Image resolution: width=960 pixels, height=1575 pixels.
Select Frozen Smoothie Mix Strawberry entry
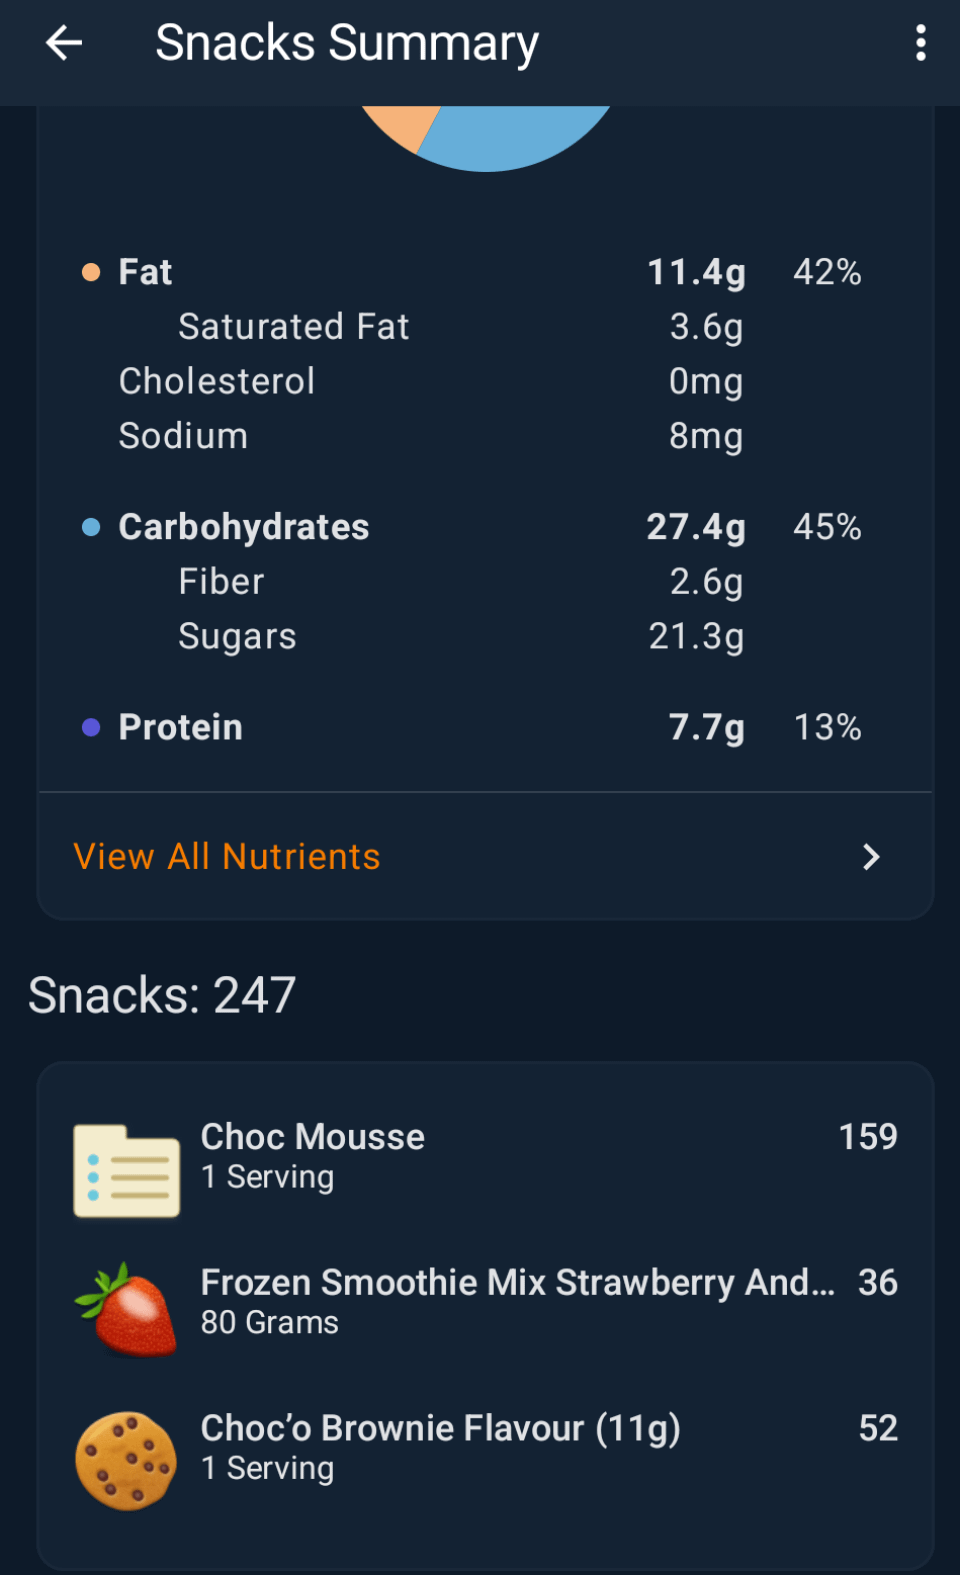click(x=516, y=1300)
